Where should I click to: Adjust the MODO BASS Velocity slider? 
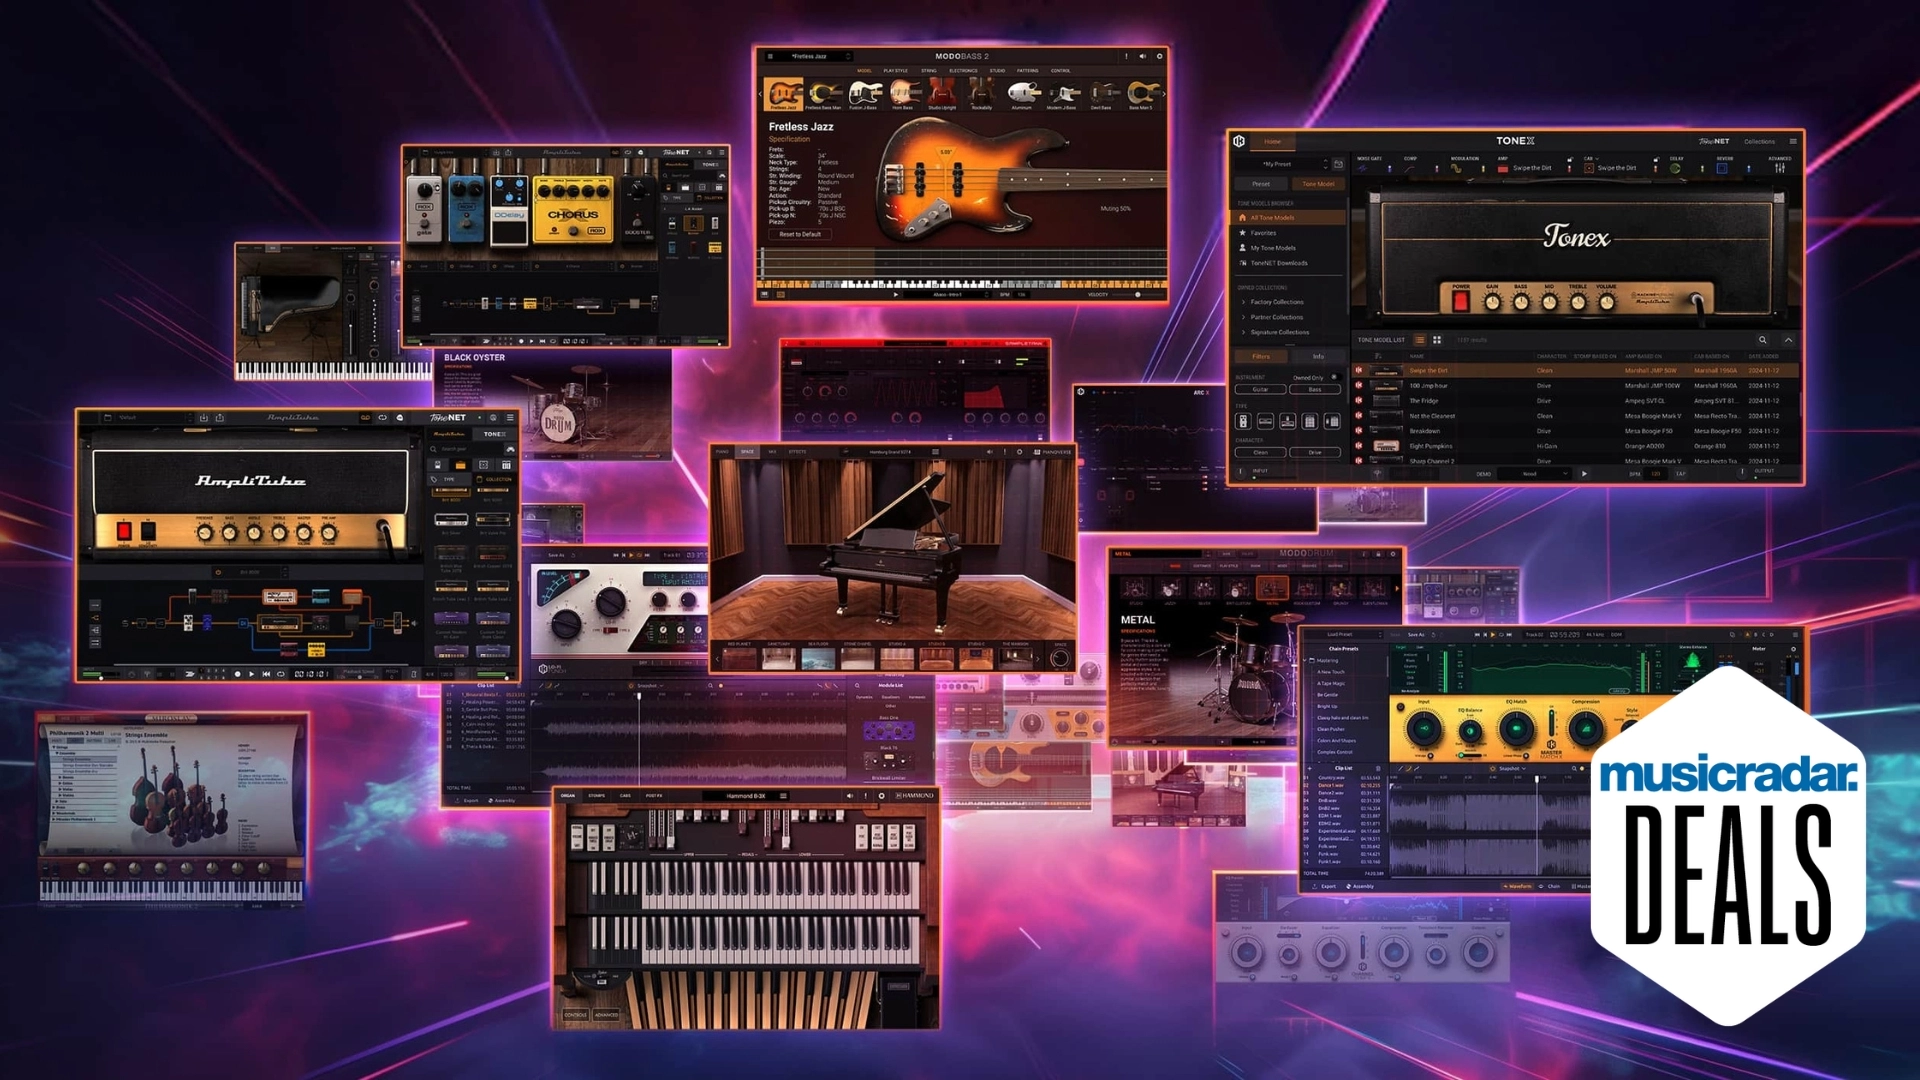tap(1137, 295)
